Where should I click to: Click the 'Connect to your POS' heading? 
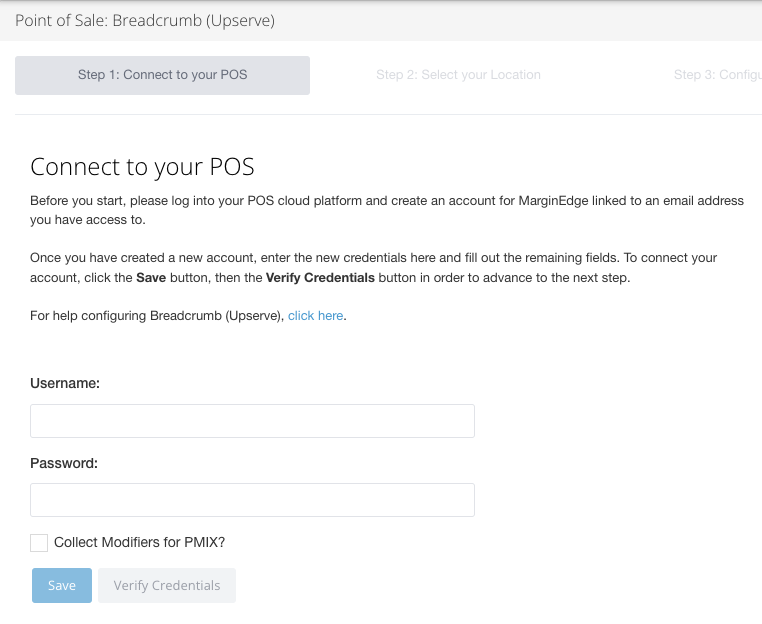tap(142, 167)
